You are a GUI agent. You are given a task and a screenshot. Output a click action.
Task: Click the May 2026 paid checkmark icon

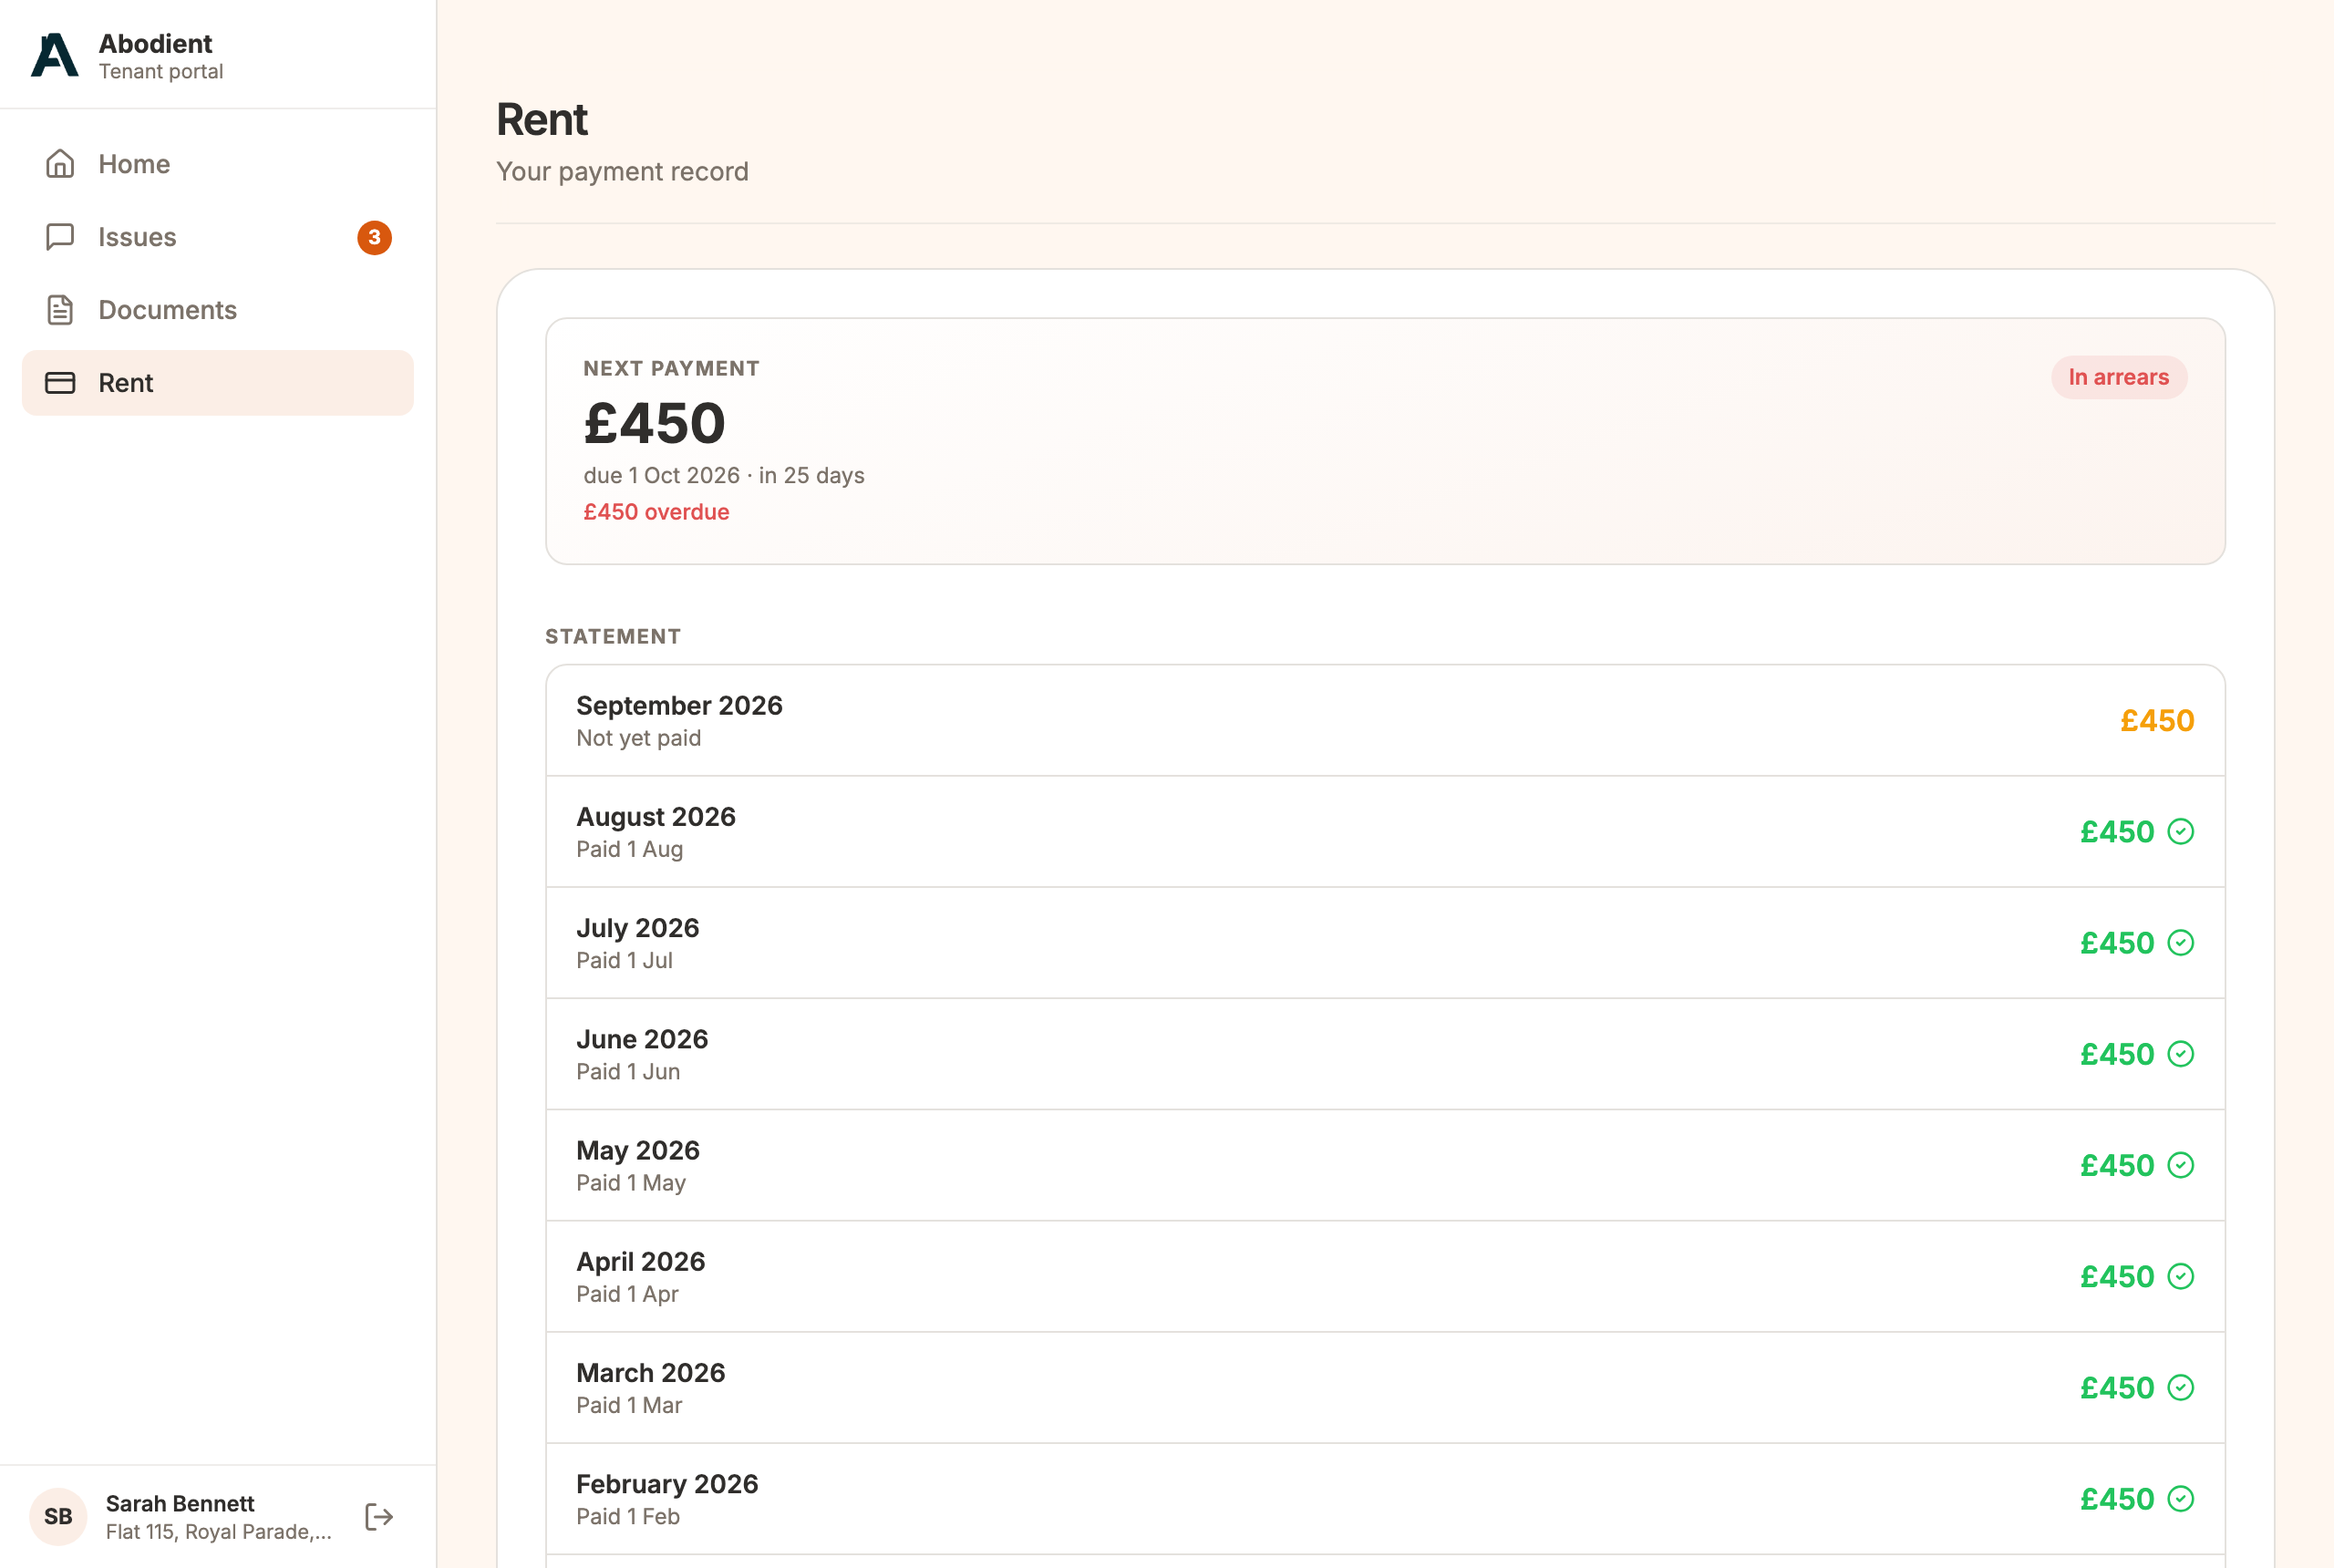[2180, 1165]
